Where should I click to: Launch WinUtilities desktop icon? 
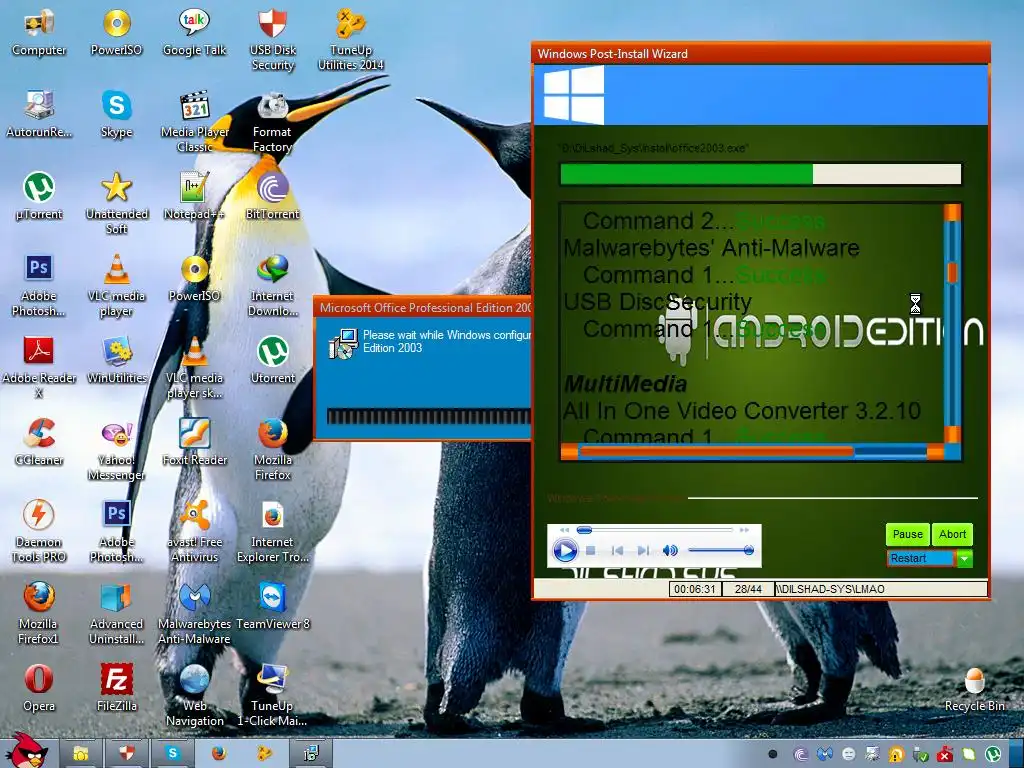[116, 360]
